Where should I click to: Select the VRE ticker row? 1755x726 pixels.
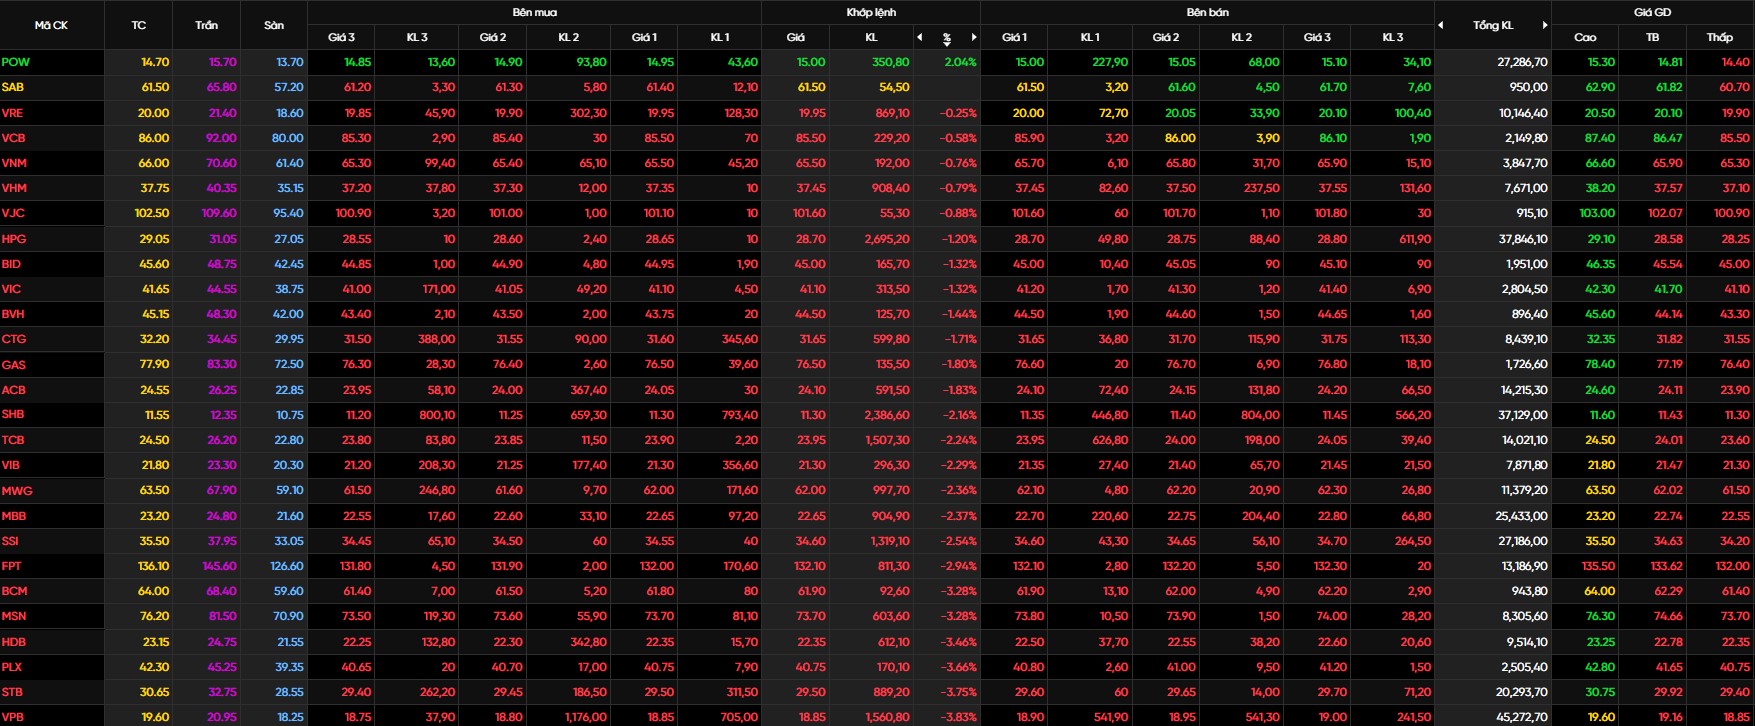point(12,113)
